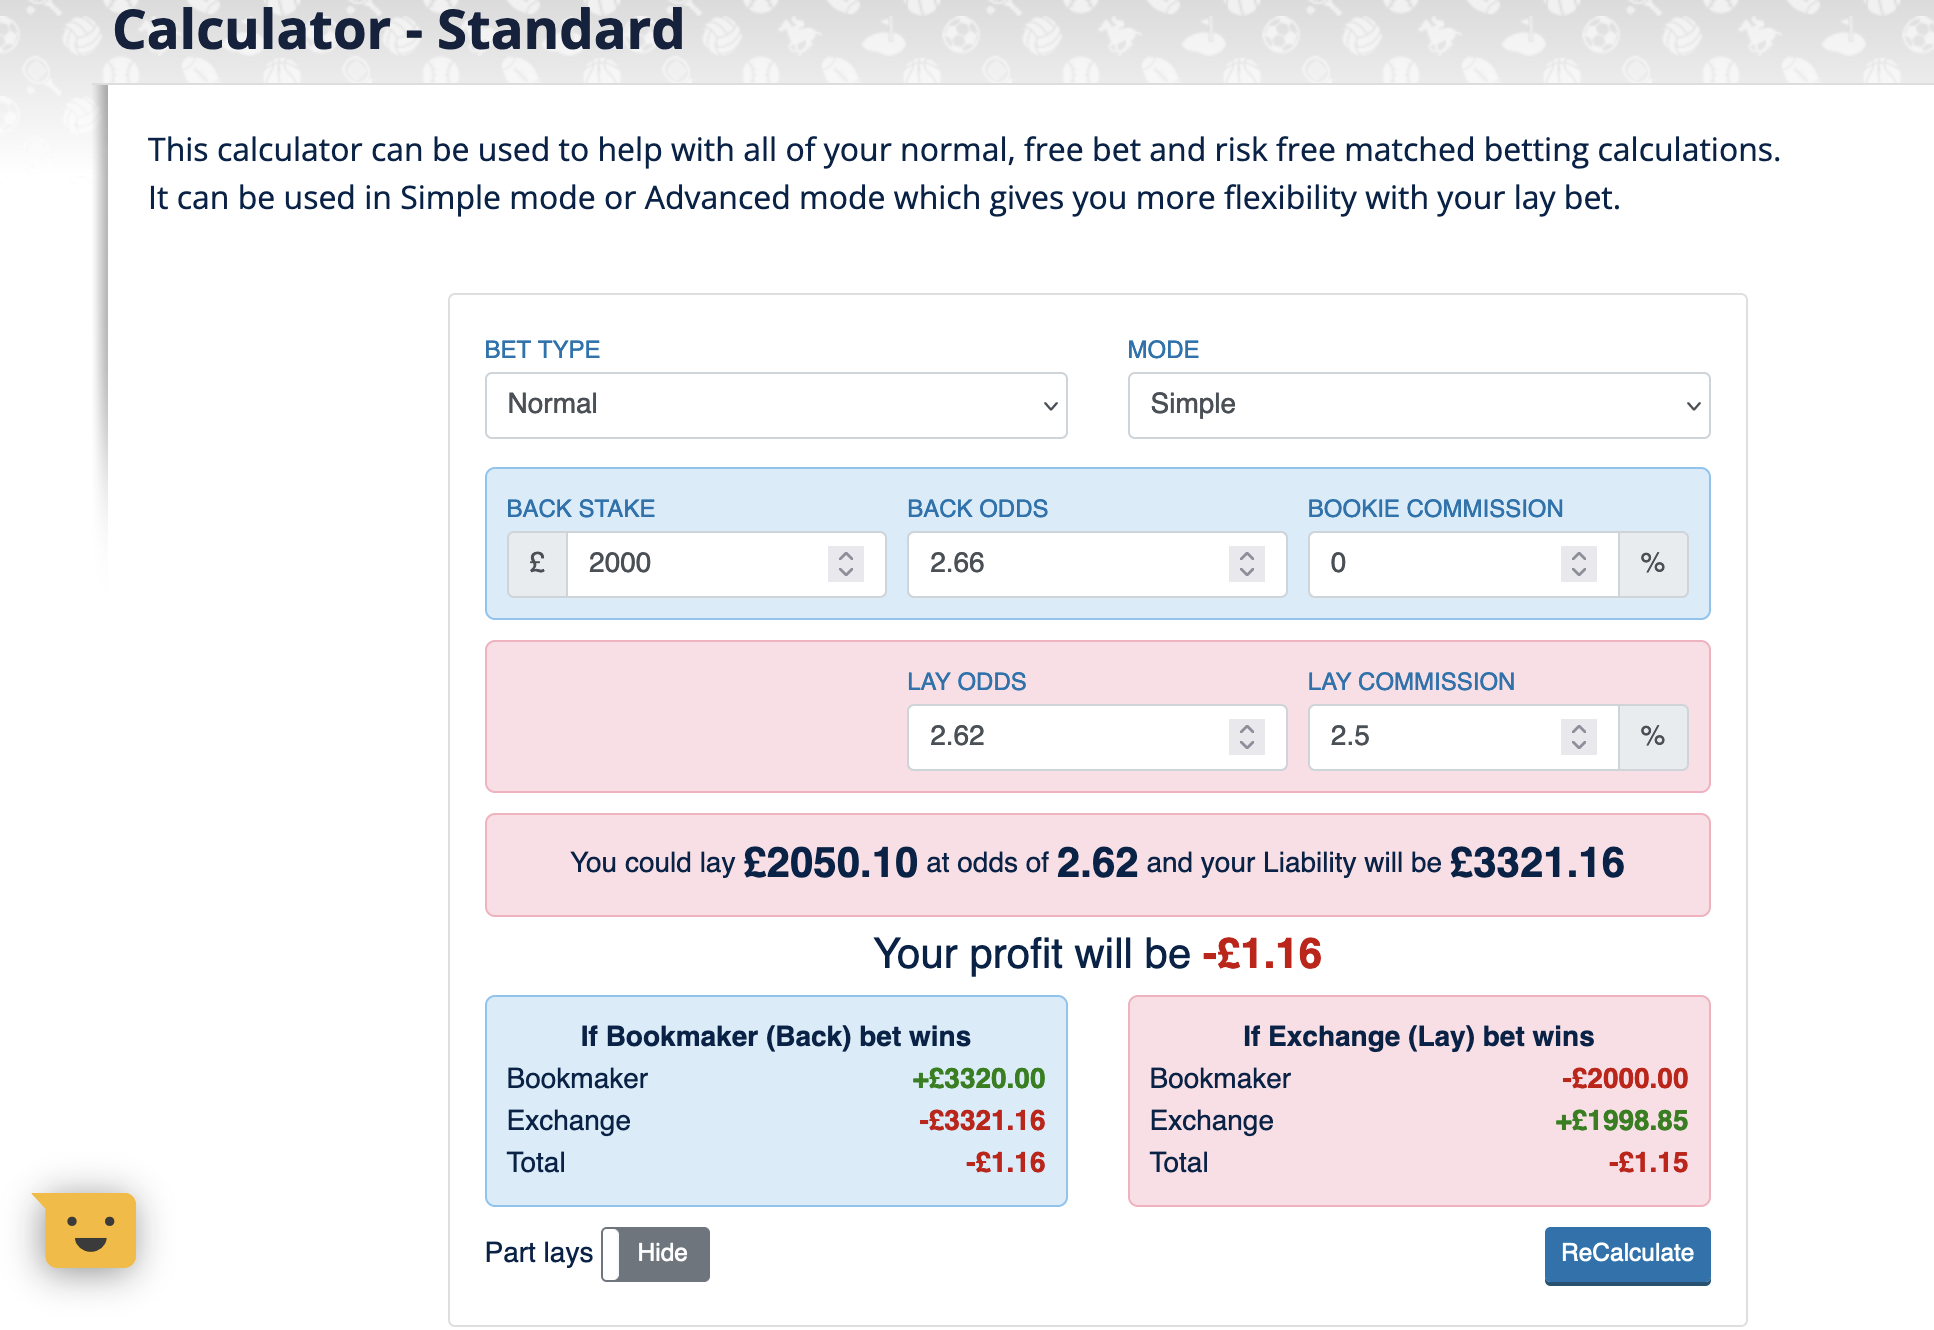Image resolution: width=1934 pixels, height=1330 pixels.
Task: Toggle the Part lays Hide switch
Action: (x=655, y=1254)
